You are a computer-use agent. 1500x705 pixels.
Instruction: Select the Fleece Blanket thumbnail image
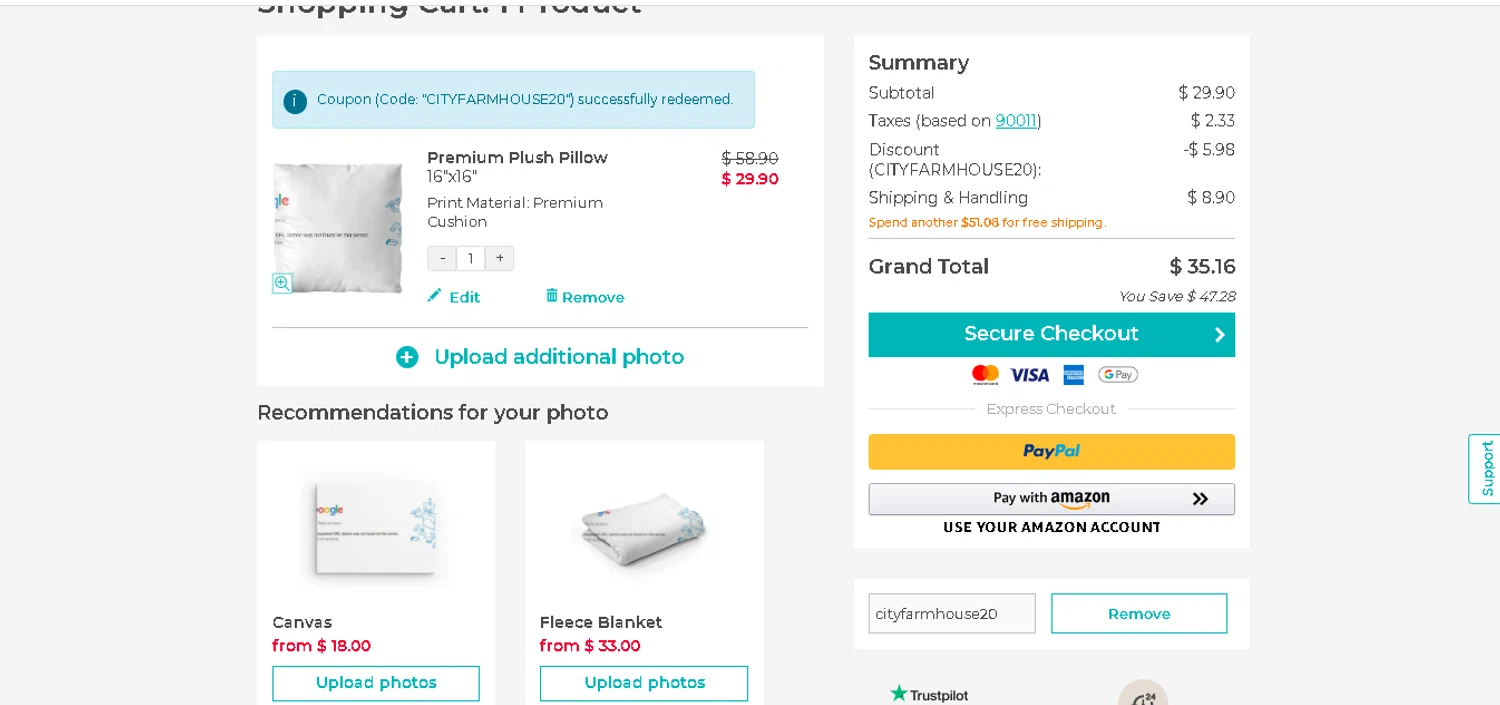[x=644, y=528]
